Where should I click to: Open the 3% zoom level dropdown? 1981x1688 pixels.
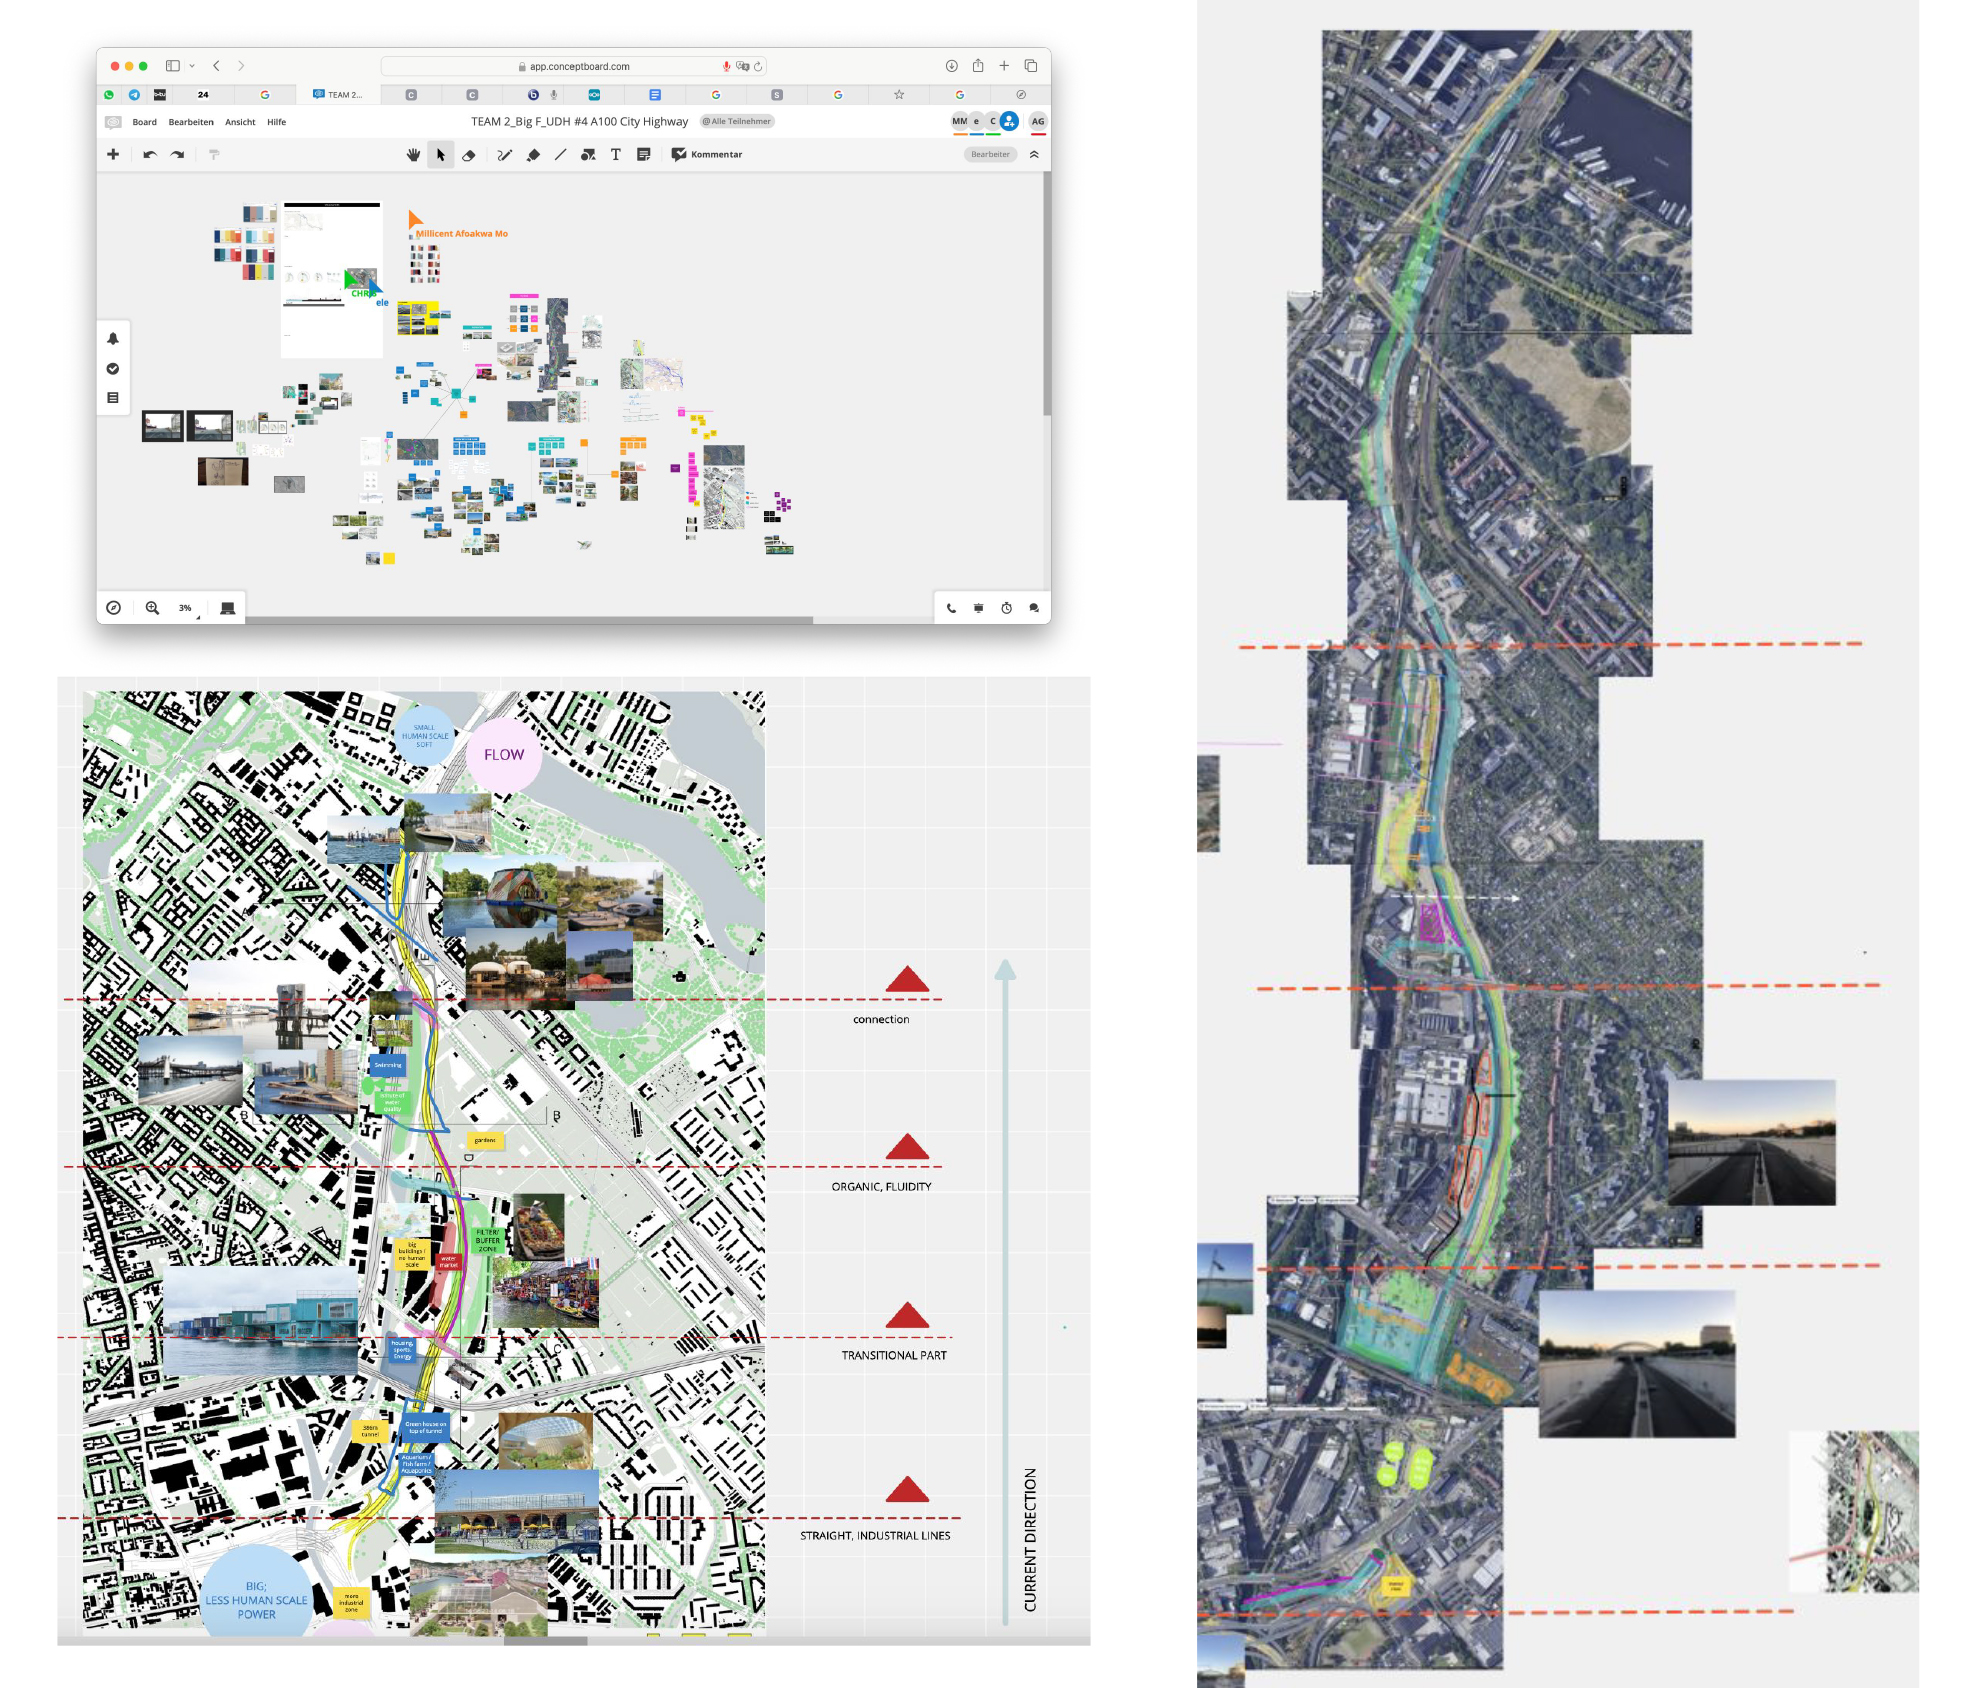187,608
